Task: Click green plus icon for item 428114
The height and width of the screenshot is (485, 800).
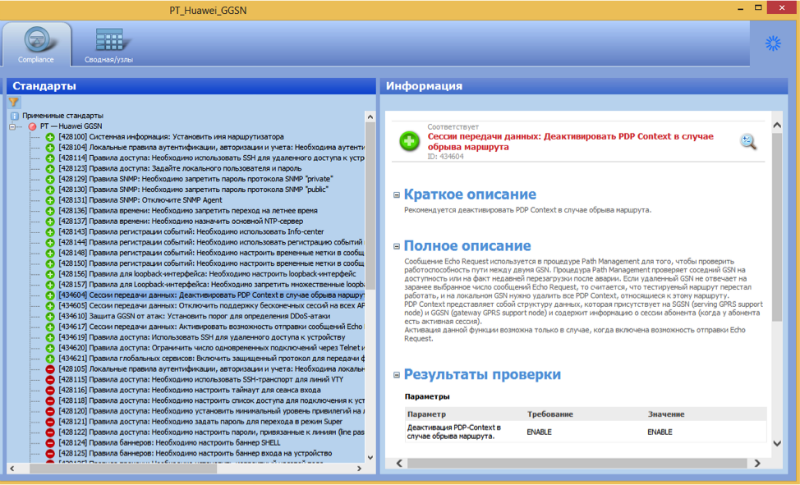Action: coord(50,158)
